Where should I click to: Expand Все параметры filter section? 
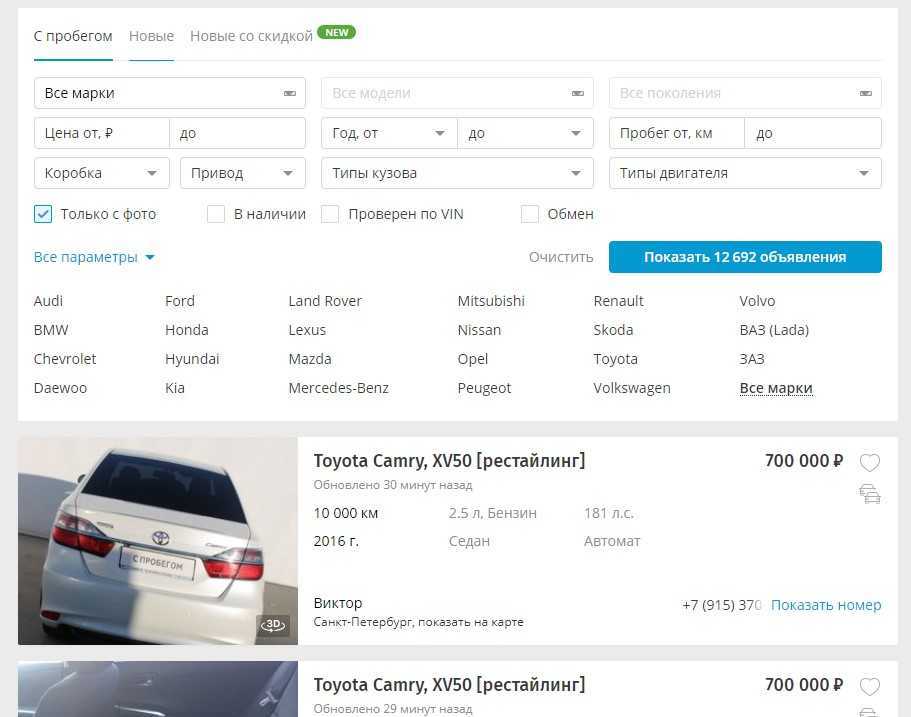(94, 257)
